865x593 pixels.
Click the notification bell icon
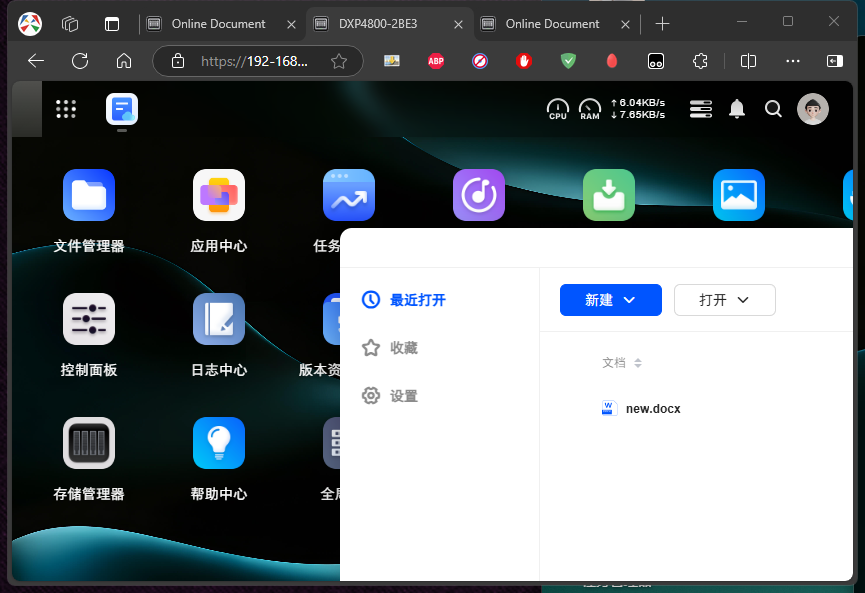point(737,109)
